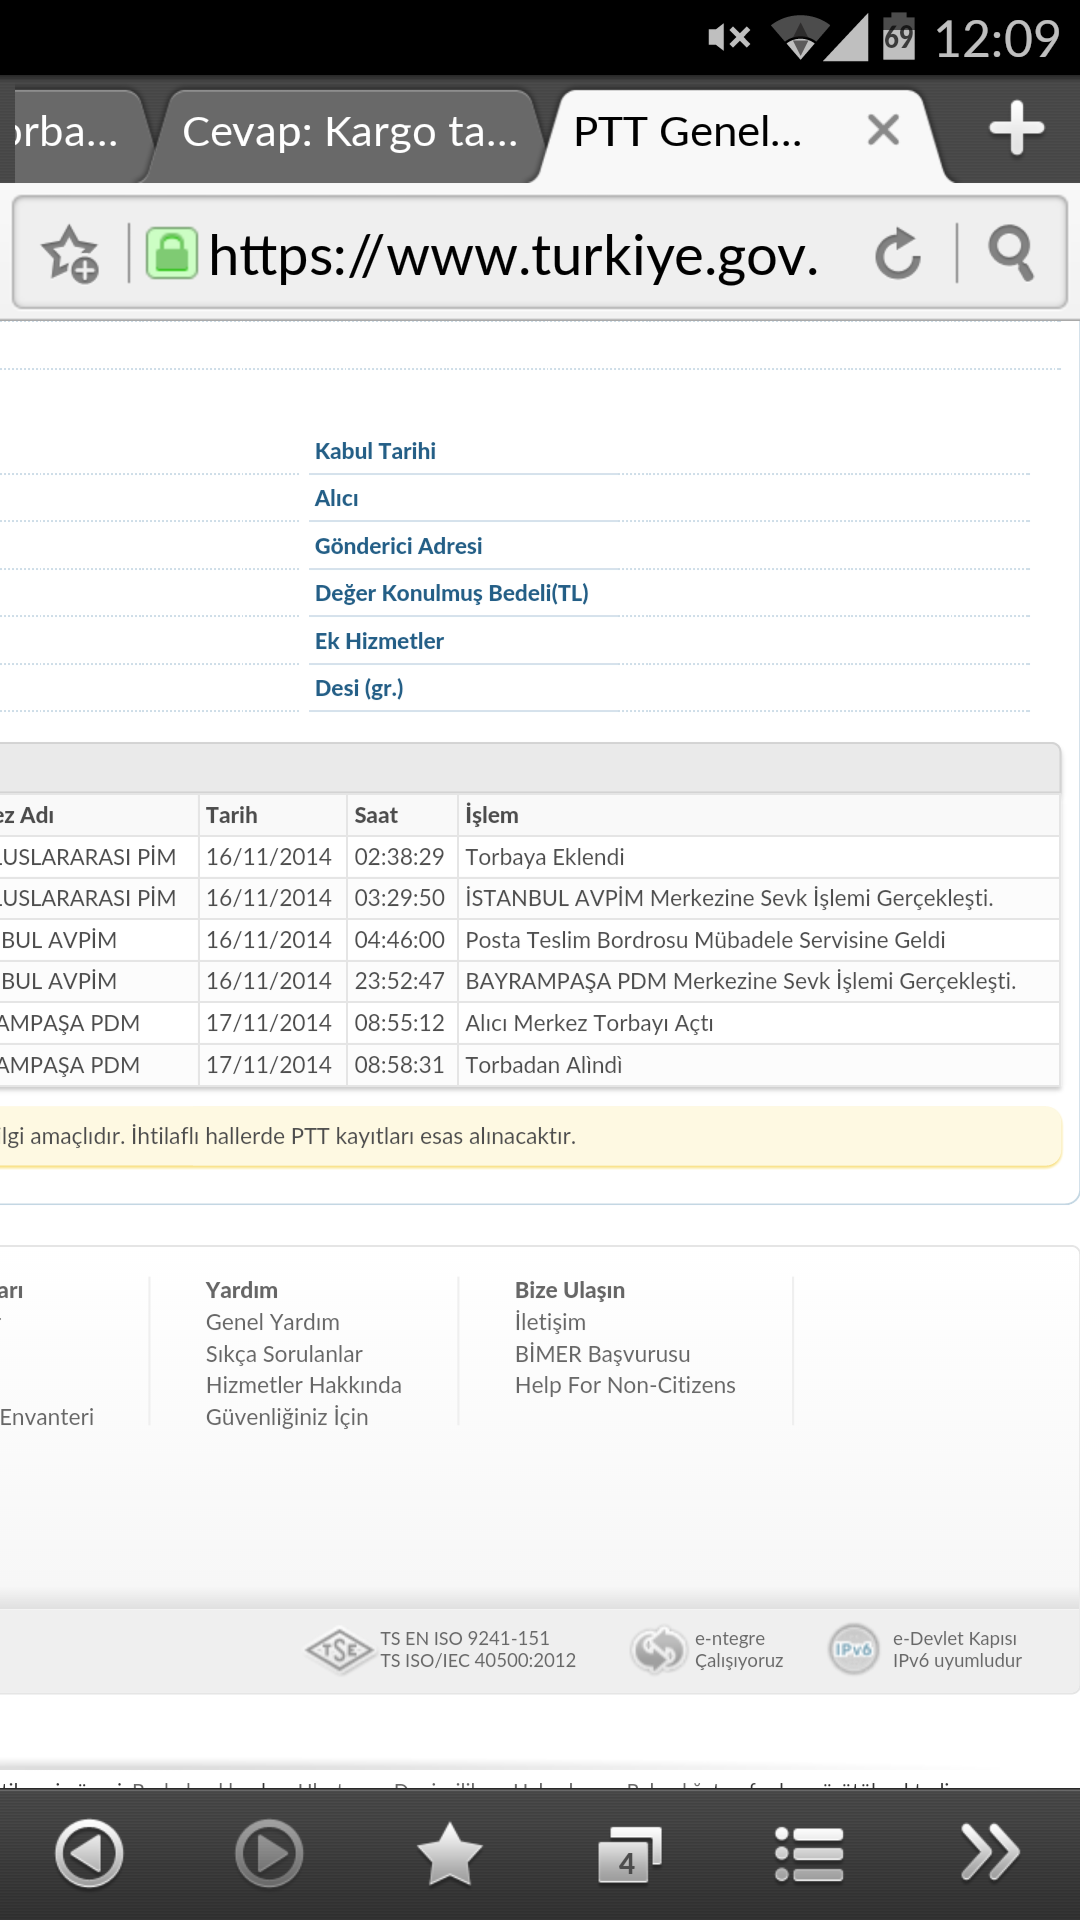Tap the e-ntegre icon

657,1650
